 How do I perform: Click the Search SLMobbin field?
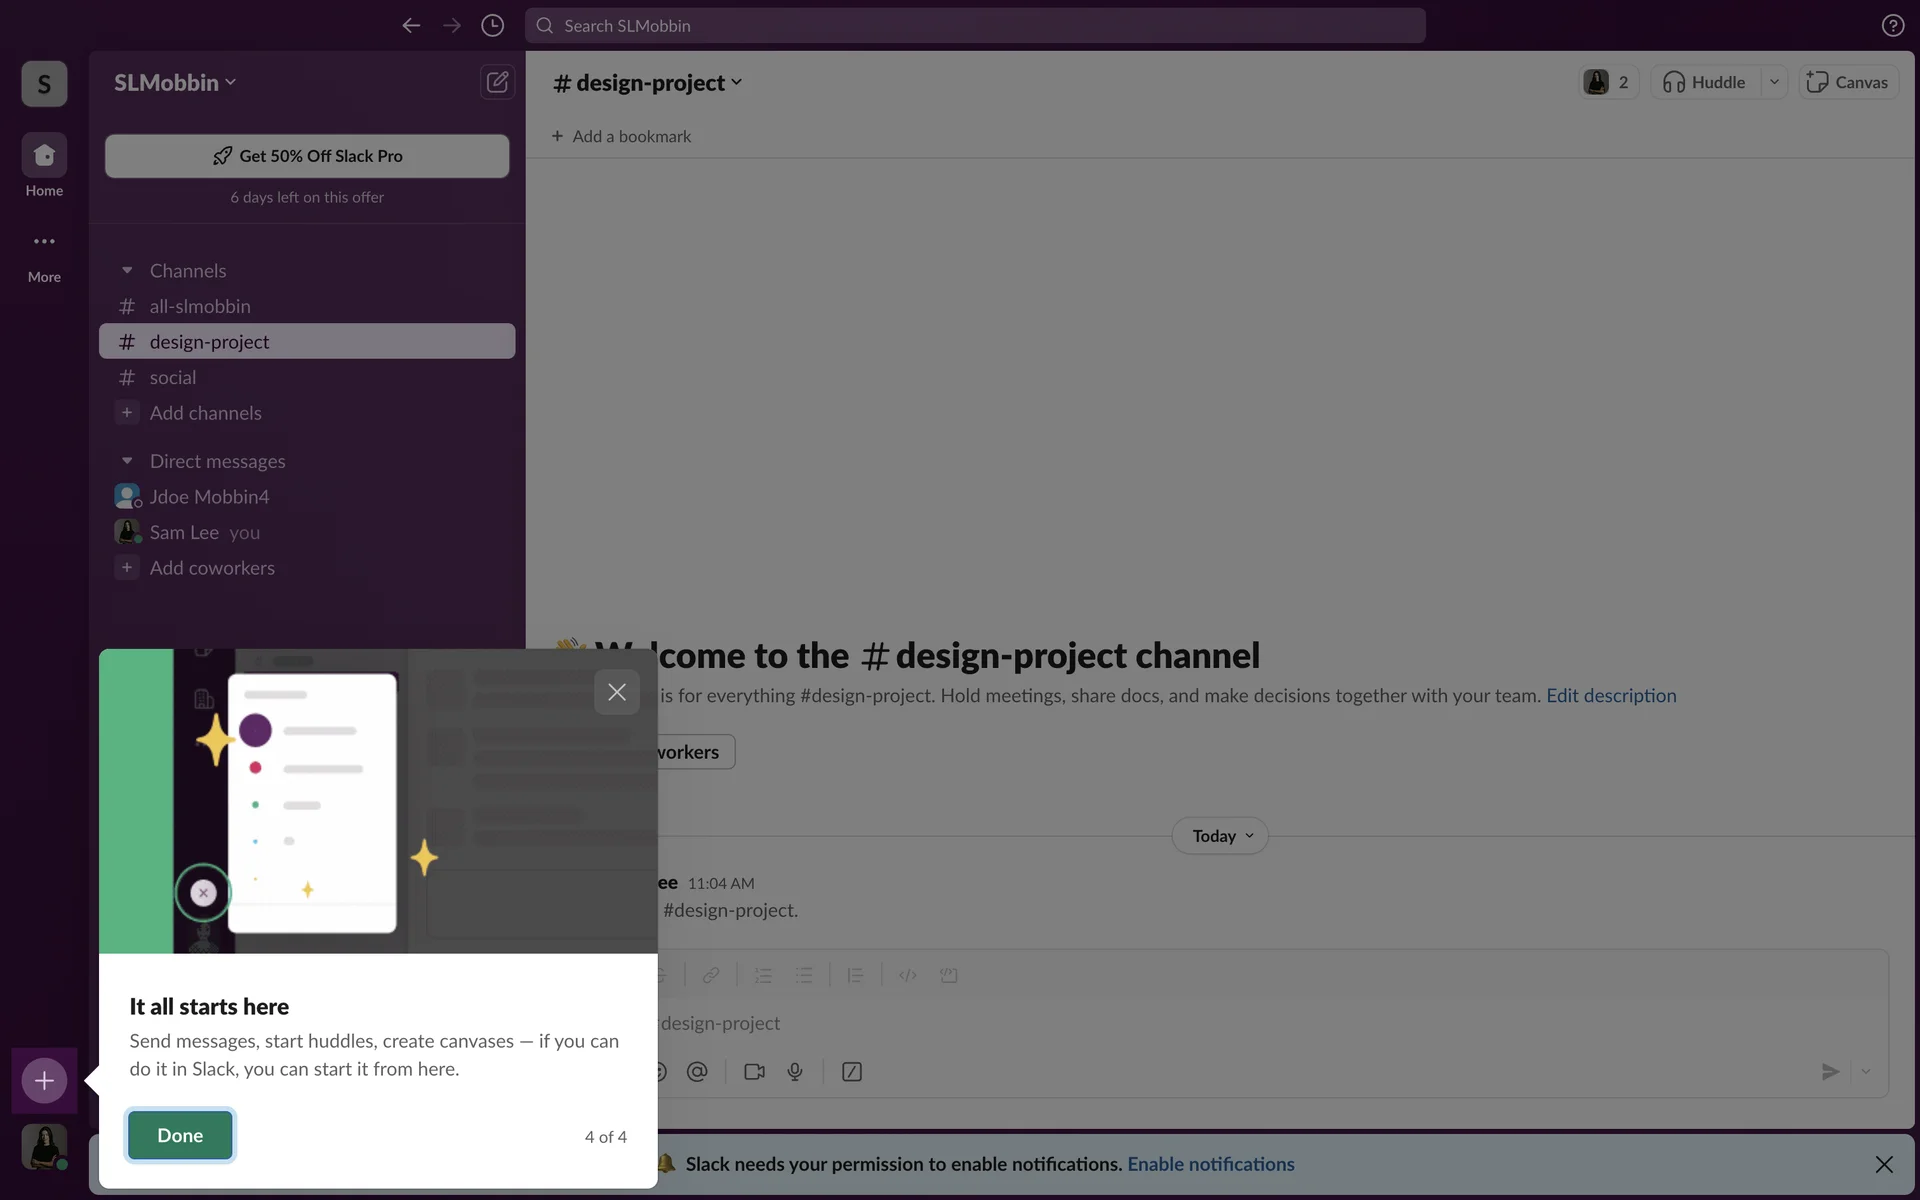tap(975, 26)
